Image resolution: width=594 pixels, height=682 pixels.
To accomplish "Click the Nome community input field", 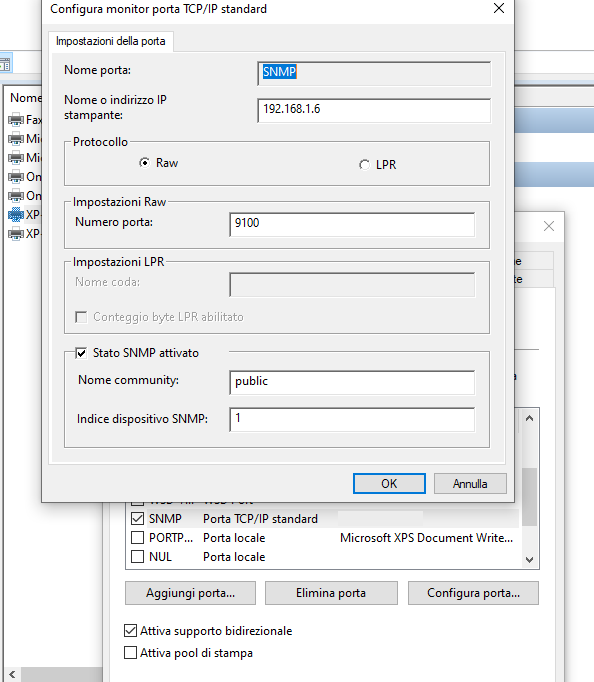I will 352,382.
